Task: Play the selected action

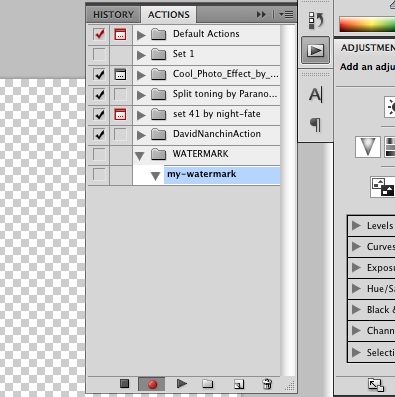Action: point(181,384)
